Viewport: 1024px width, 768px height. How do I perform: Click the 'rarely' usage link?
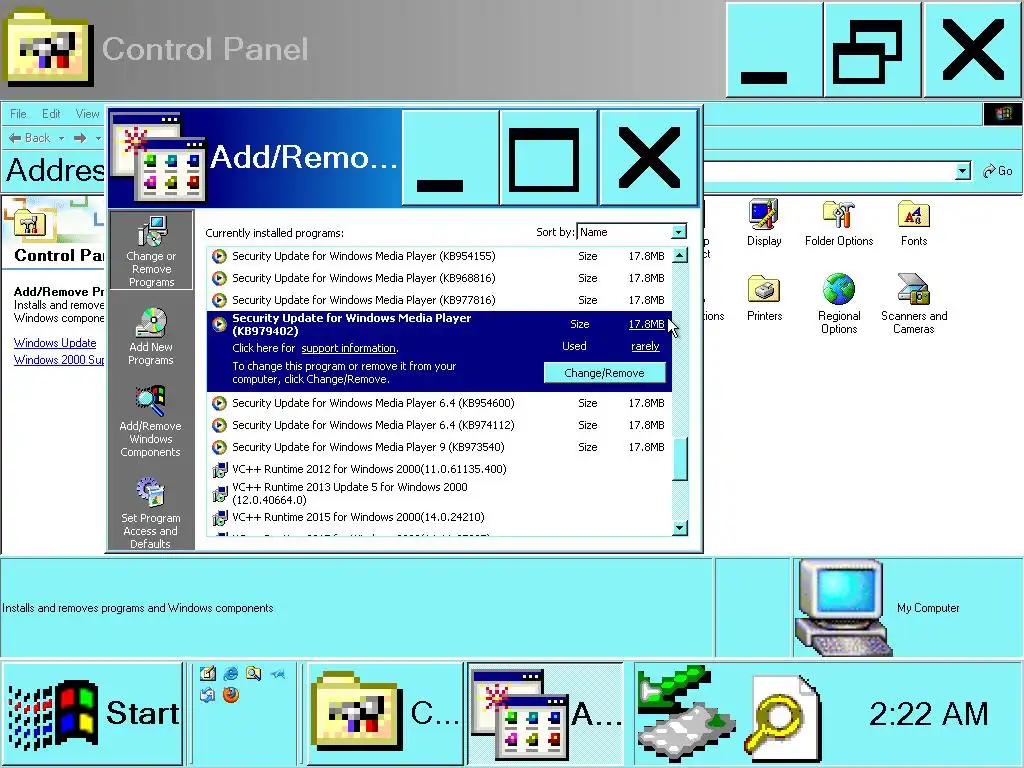pyautogui.click(x=645, y=346)
